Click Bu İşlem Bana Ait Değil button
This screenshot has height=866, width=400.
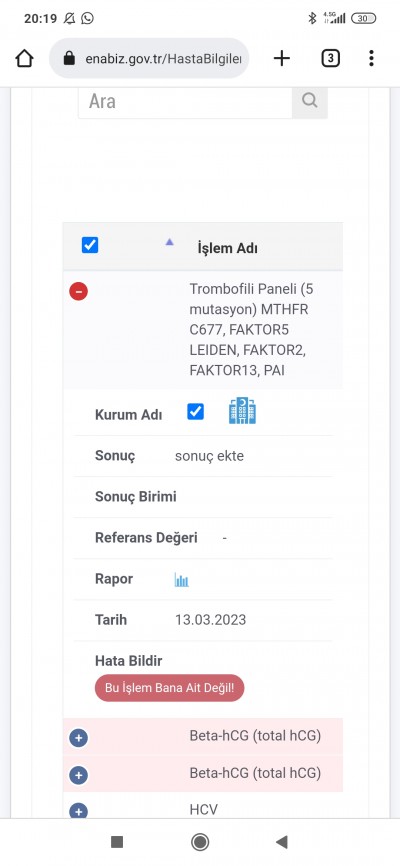170,688
